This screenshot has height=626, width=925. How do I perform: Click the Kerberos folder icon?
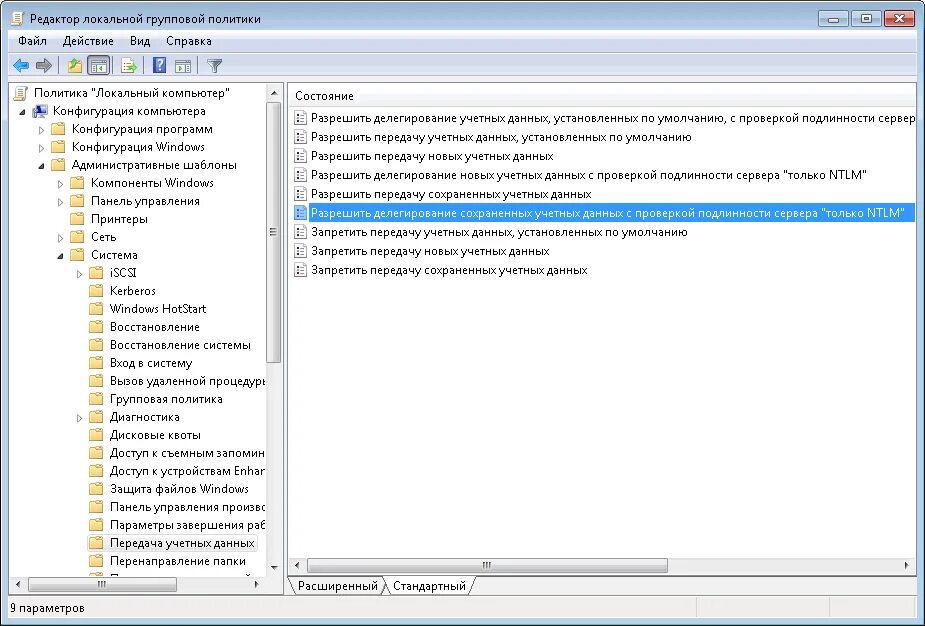coord(96,291)
